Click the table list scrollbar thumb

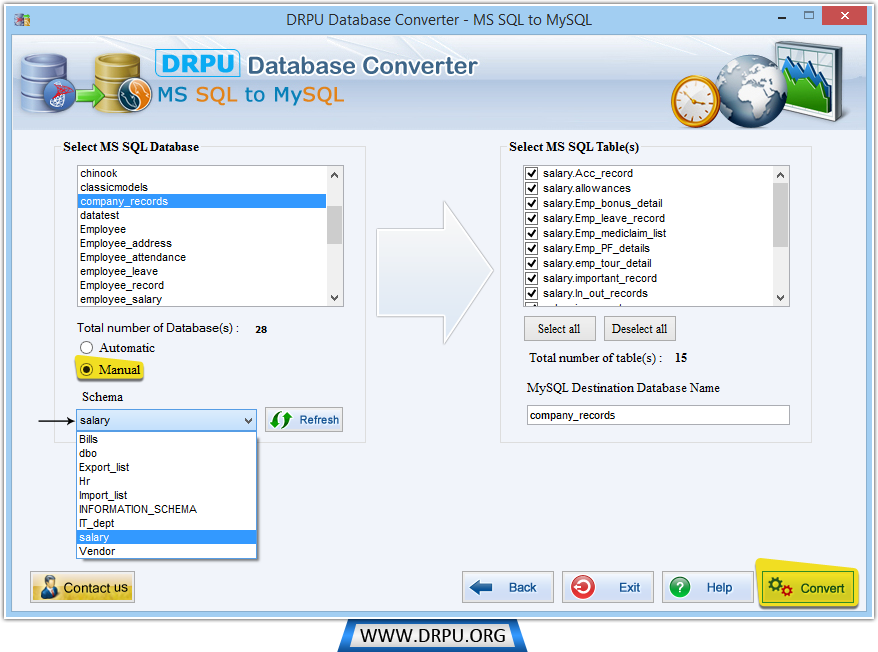(781, 215)
